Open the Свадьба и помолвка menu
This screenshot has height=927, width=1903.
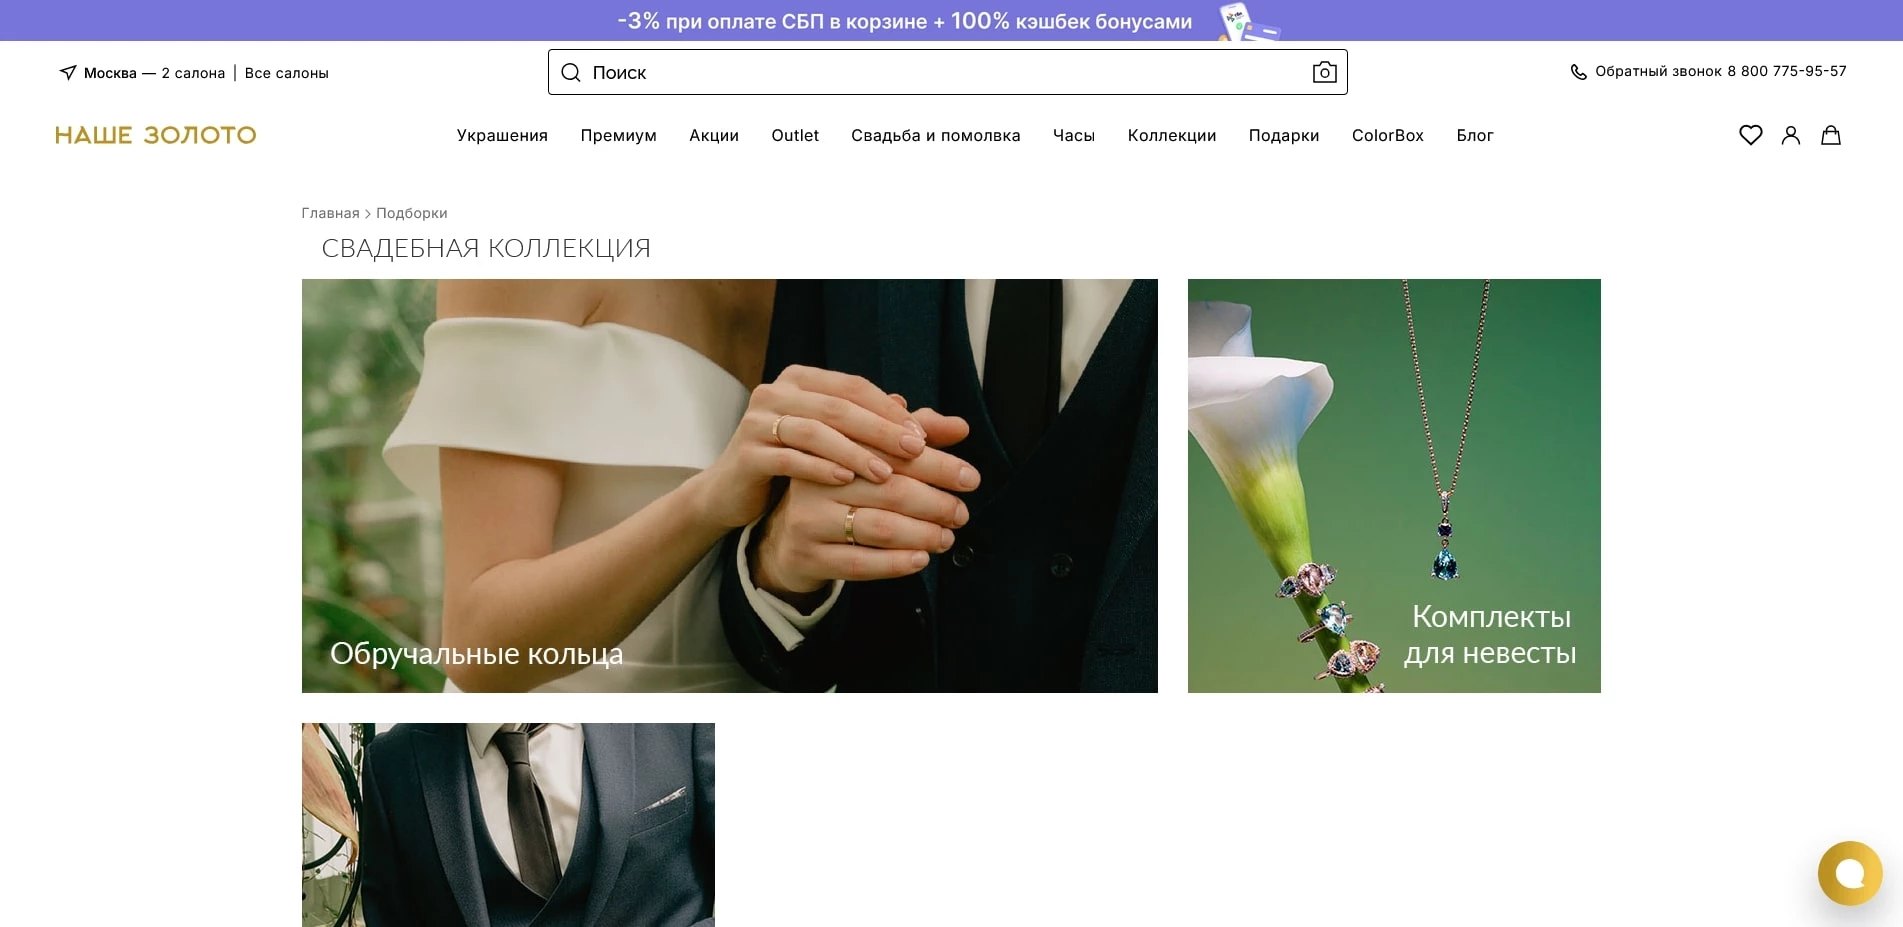[x=935, y=135]
